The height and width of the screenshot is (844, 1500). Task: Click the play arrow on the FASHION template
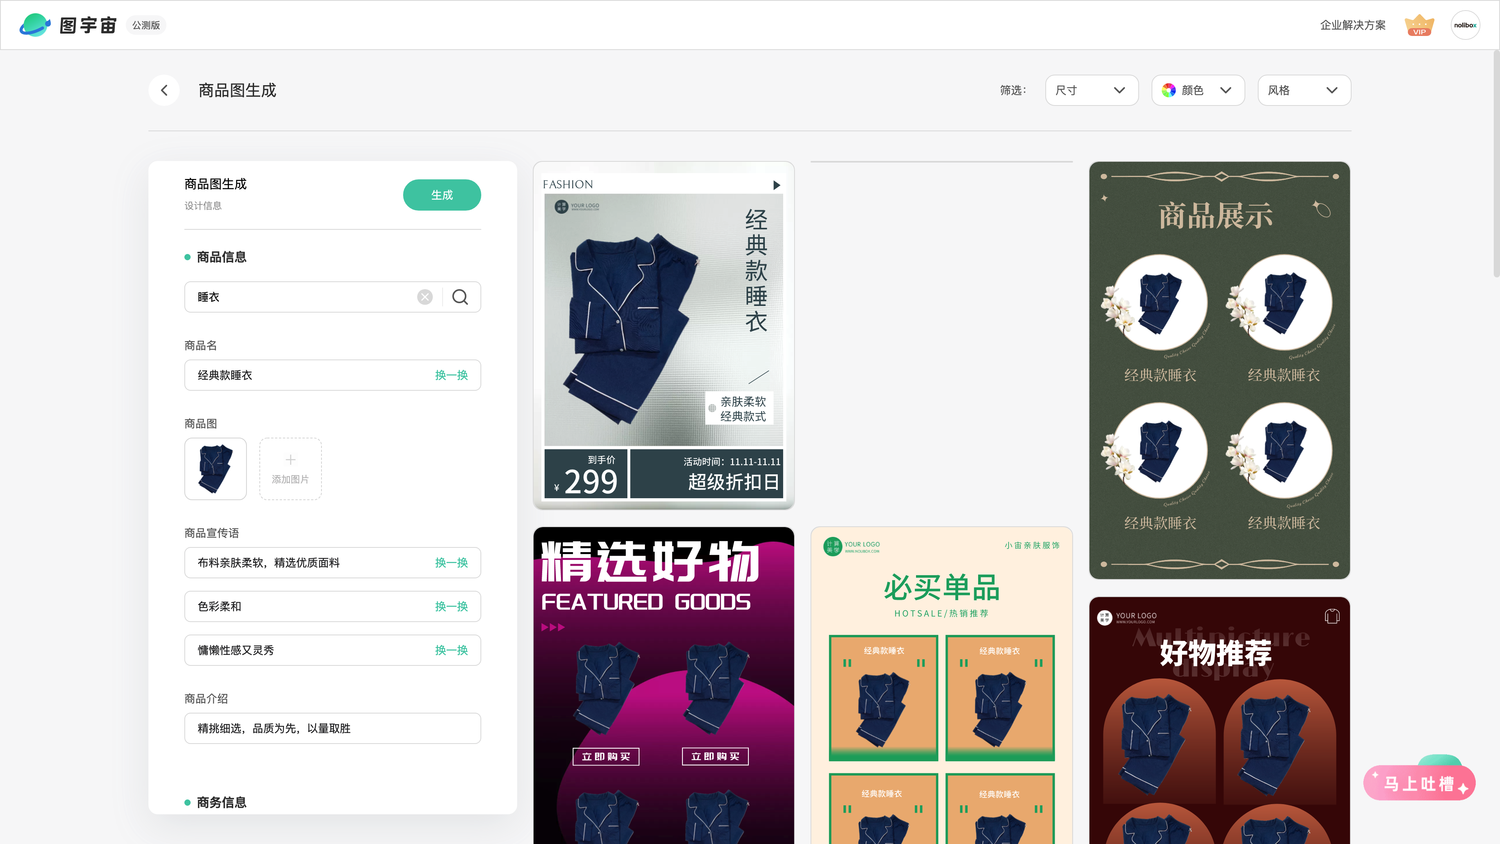coord(776,185)
